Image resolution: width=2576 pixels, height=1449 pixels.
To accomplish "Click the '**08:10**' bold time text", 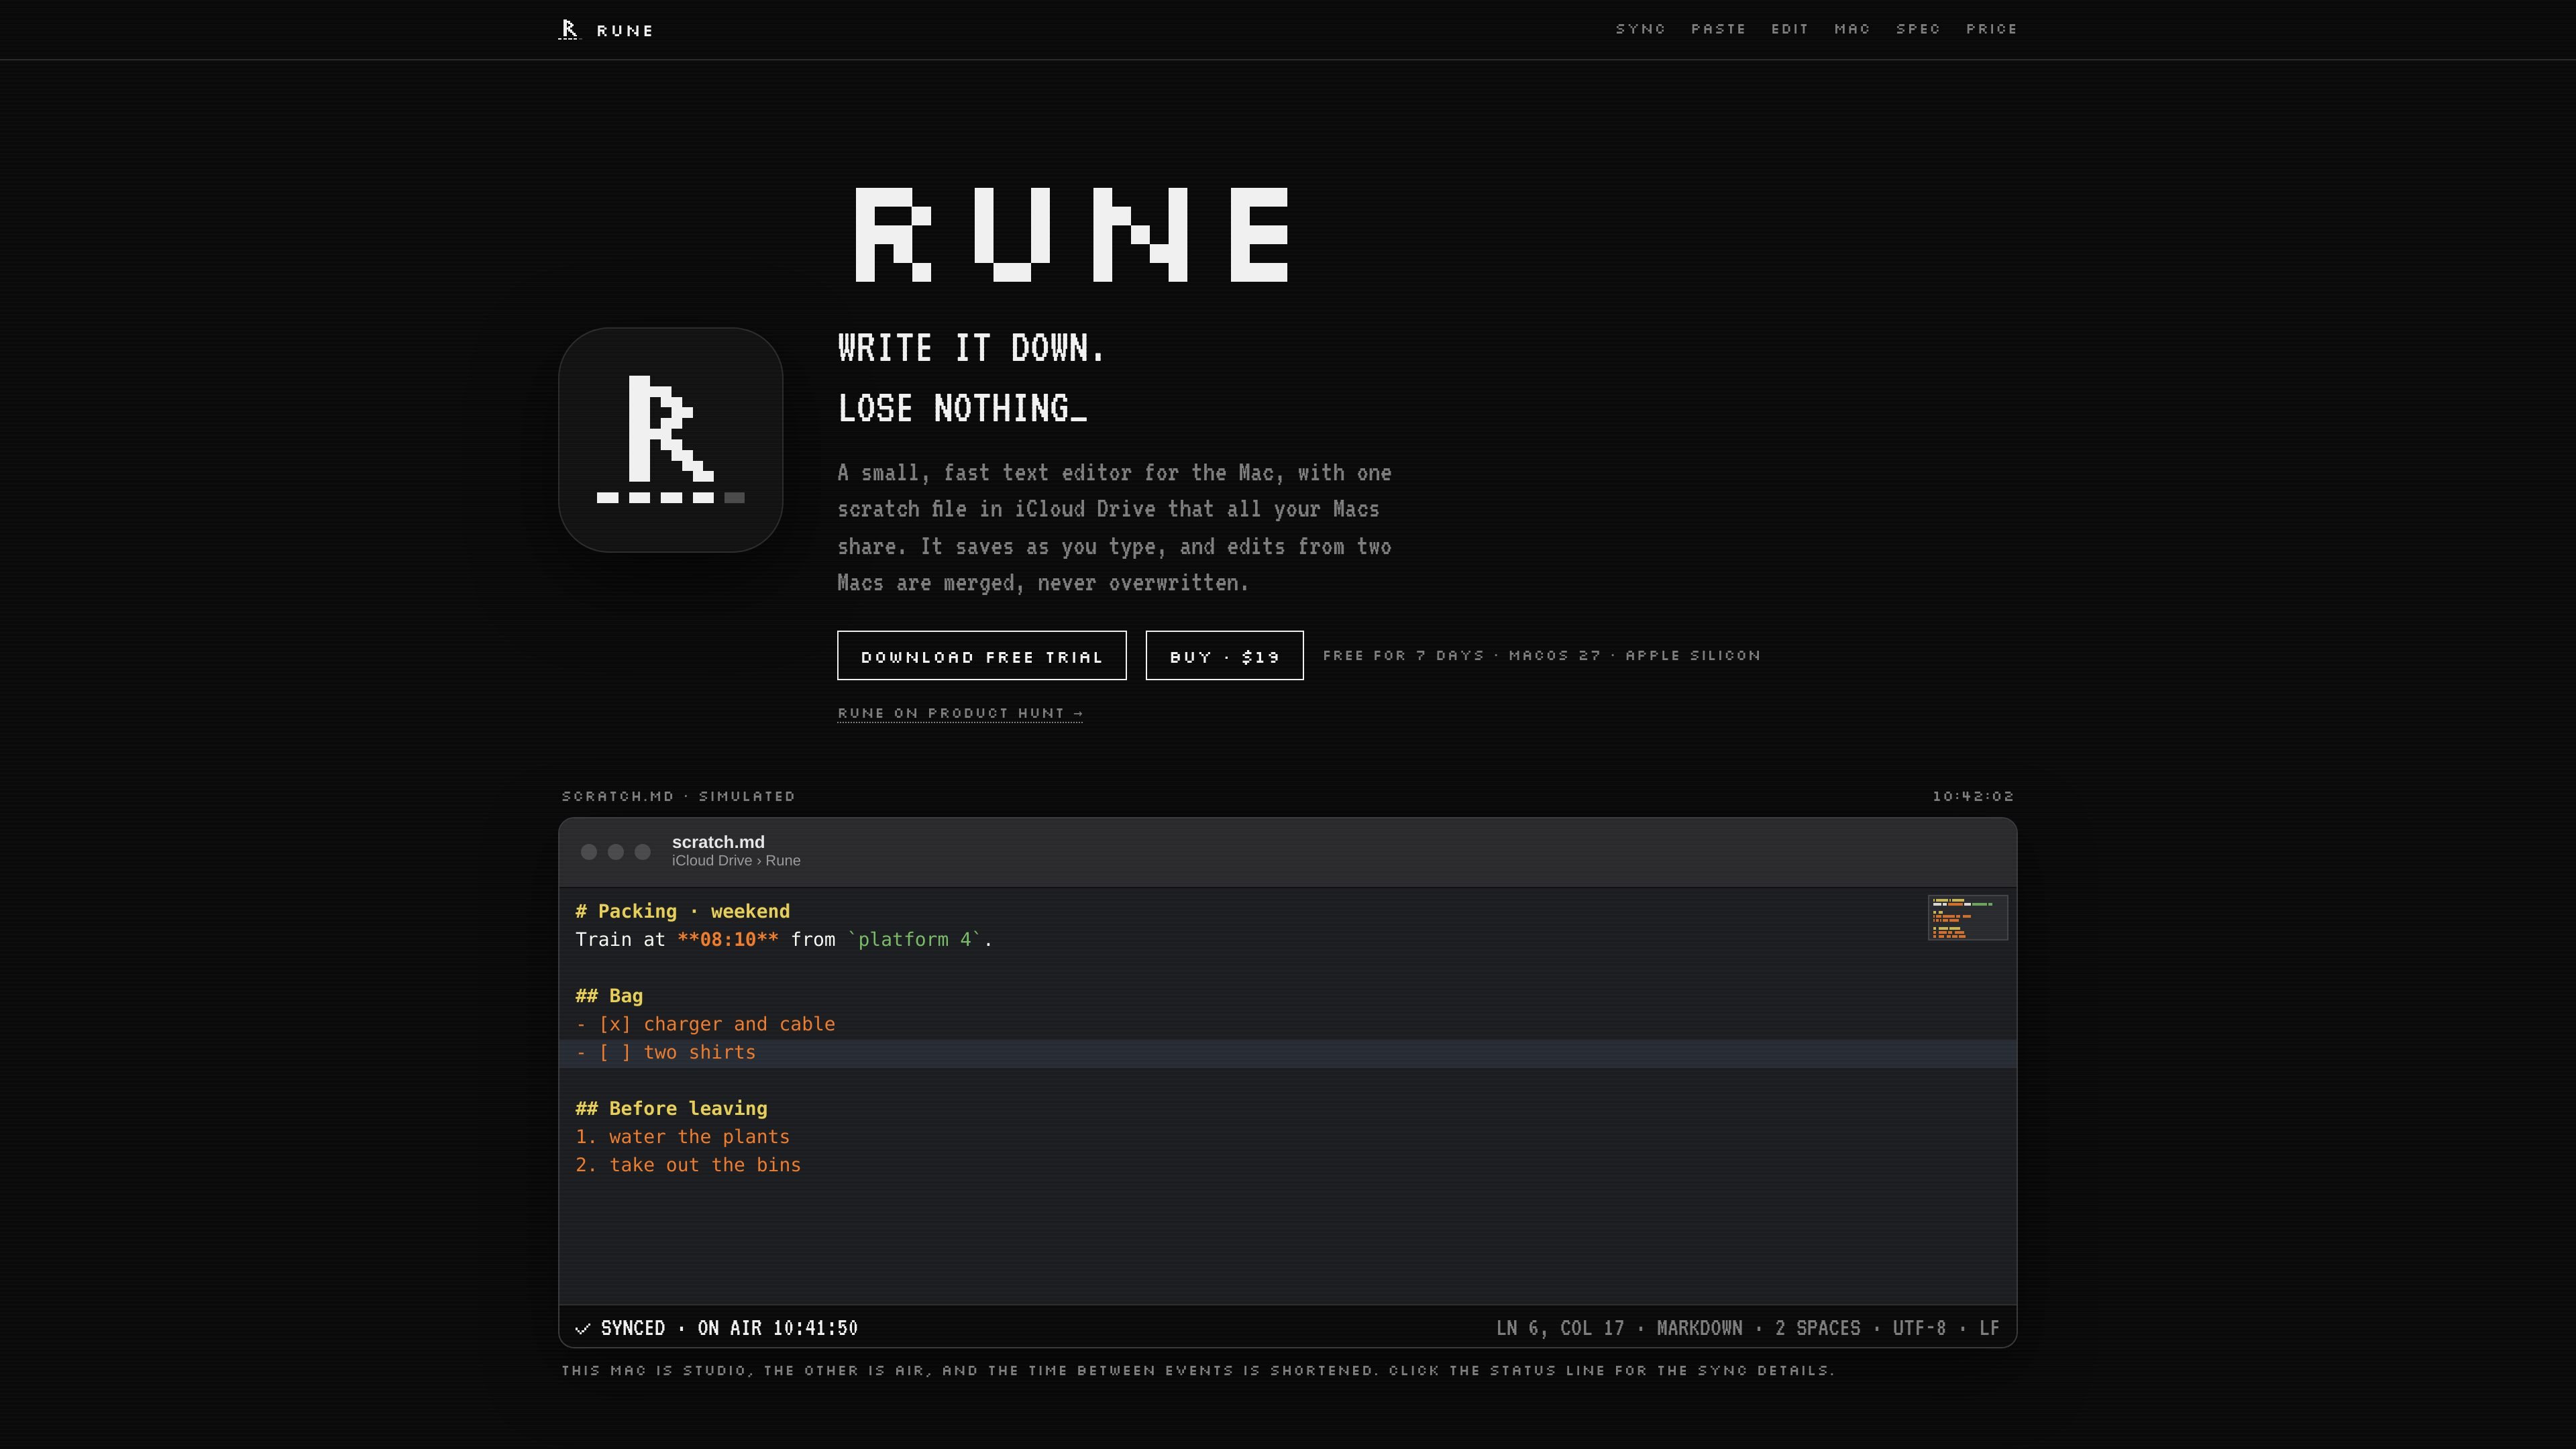I will point(728,939).
